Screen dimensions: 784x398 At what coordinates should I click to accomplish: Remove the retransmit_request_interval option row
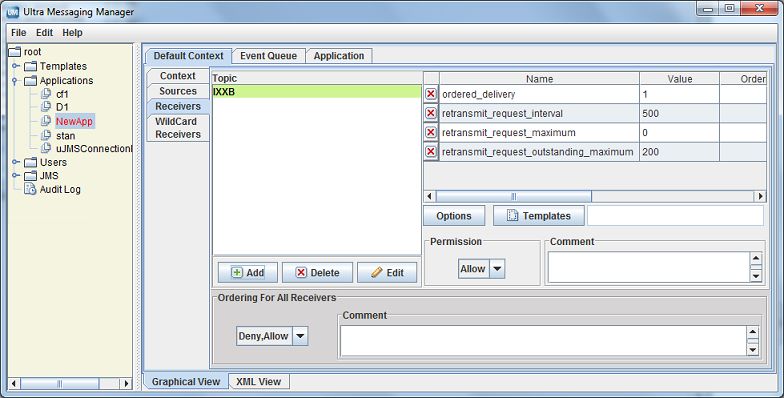[430, 114]
